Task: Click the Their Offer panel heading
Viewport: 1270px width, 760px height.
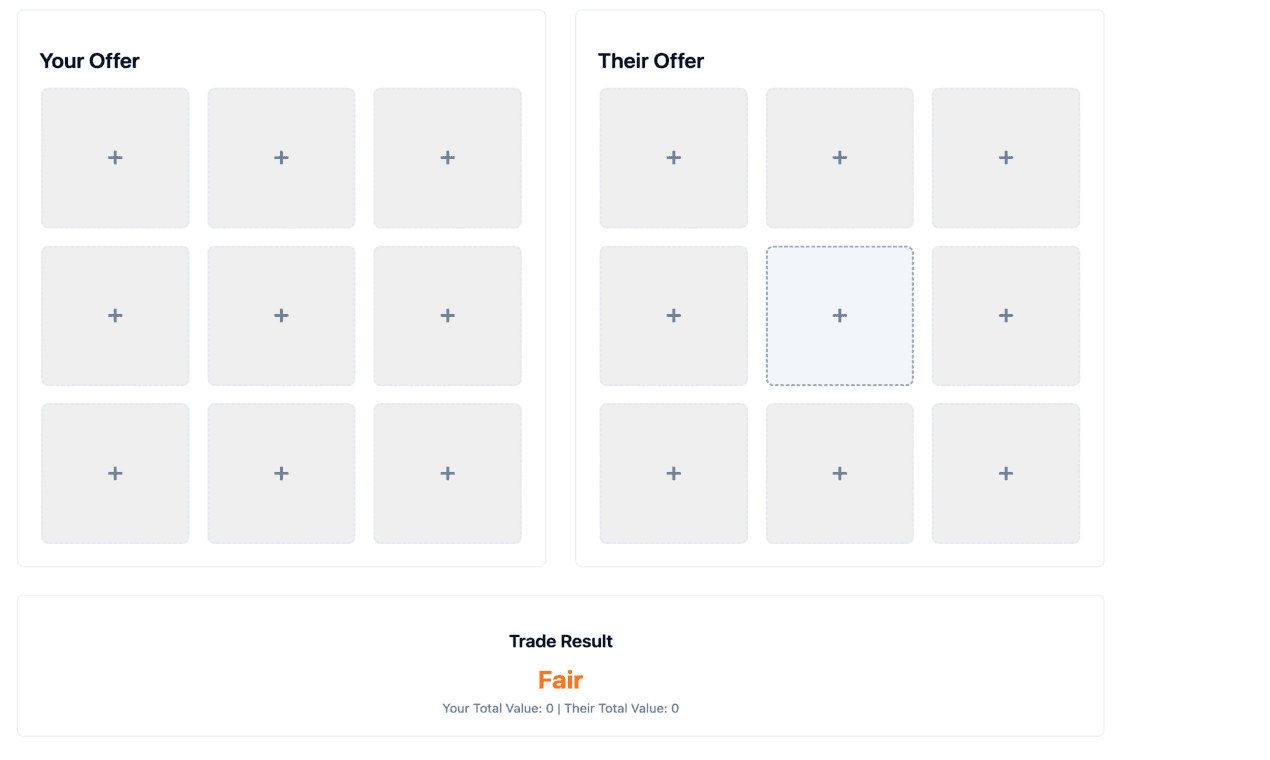Action: coord(650,61)
